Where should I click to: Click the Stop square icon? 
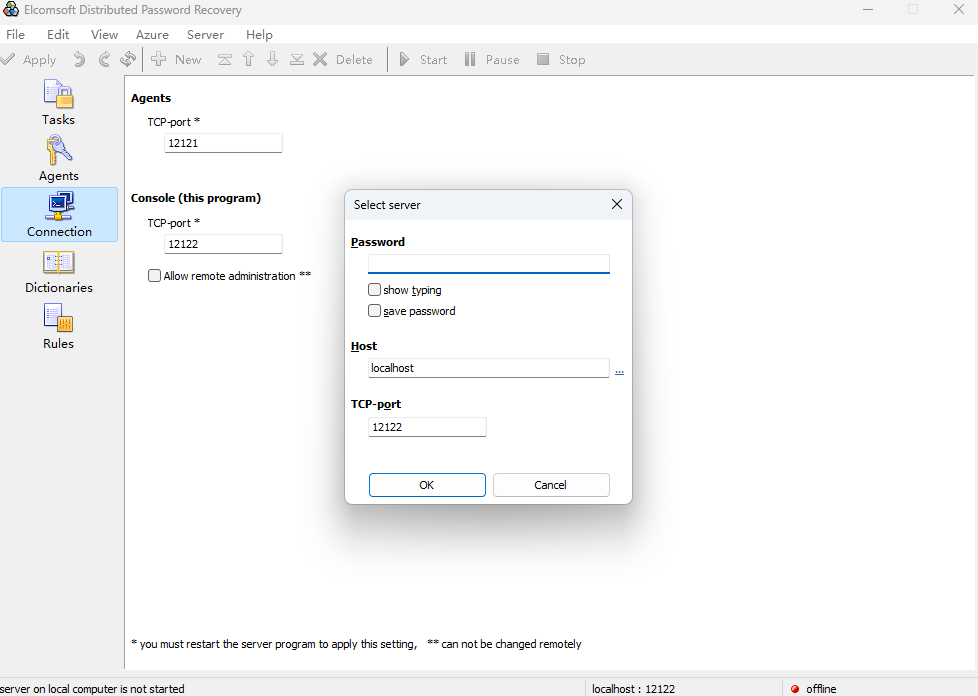tap(543, 59)
